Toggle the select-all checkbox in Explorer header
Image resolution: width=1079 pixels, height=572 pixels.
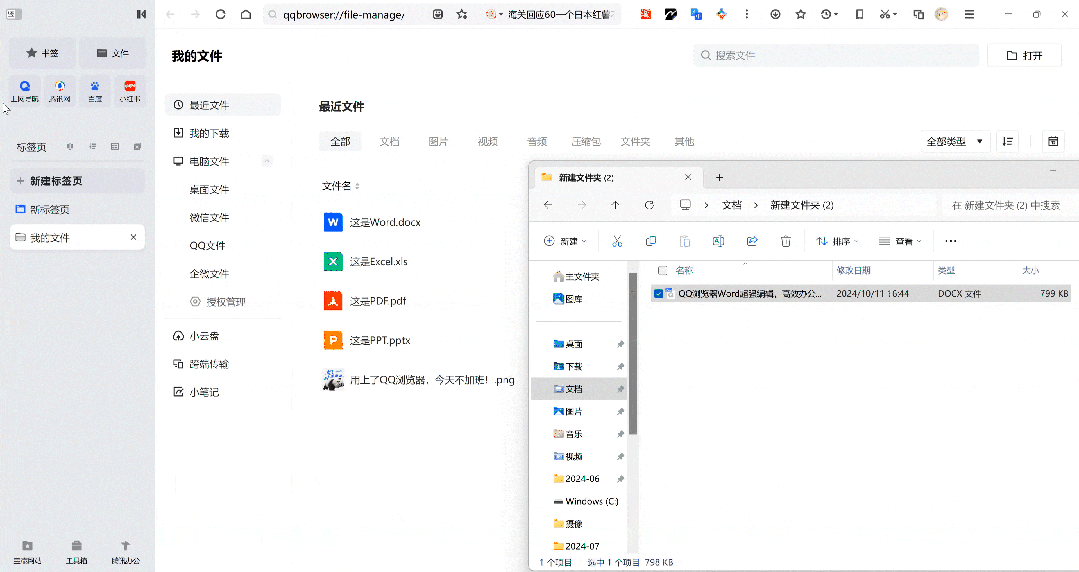pos(662,270)
